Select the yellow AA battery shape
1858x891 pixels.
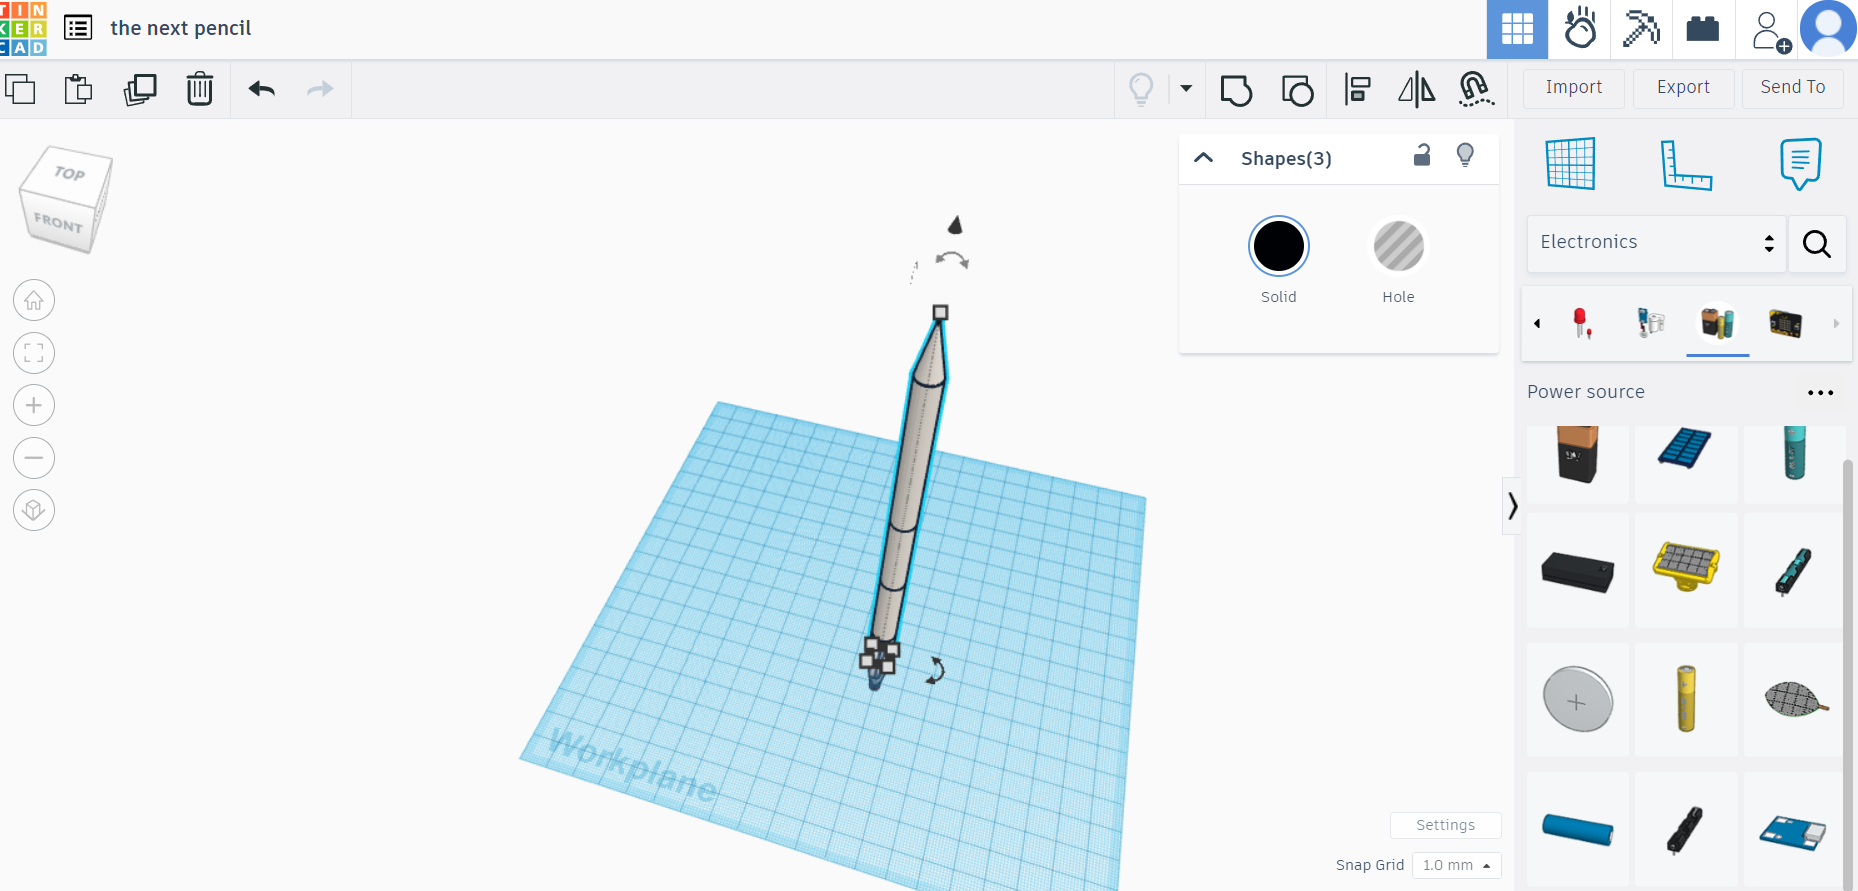point(1686,699)
